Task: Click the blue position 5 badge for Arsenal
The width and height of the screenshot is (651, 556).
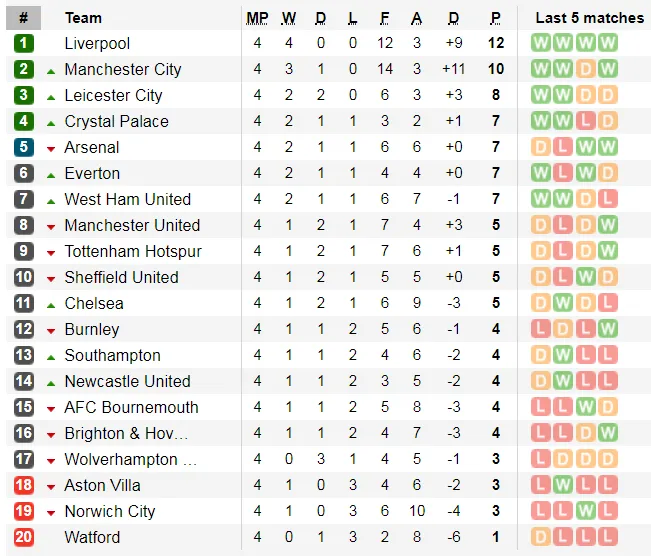Action: (x=24, y=147)
